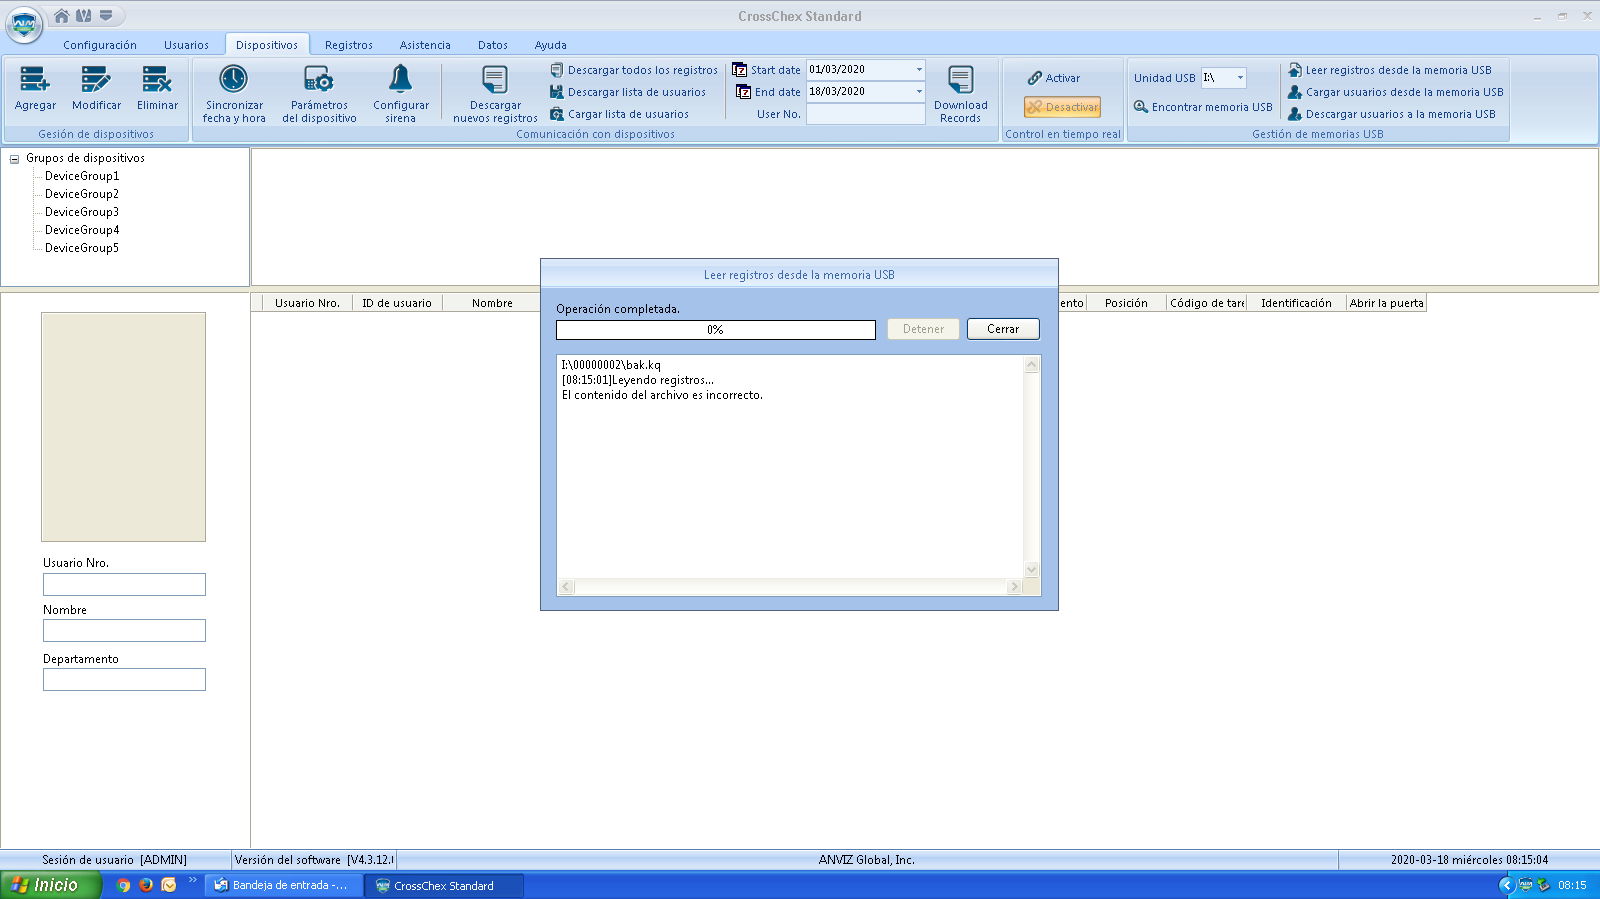Click the Nombre field in left panel
The width and height of the screenshot is (1600, 899).
(x=124, y=631)
